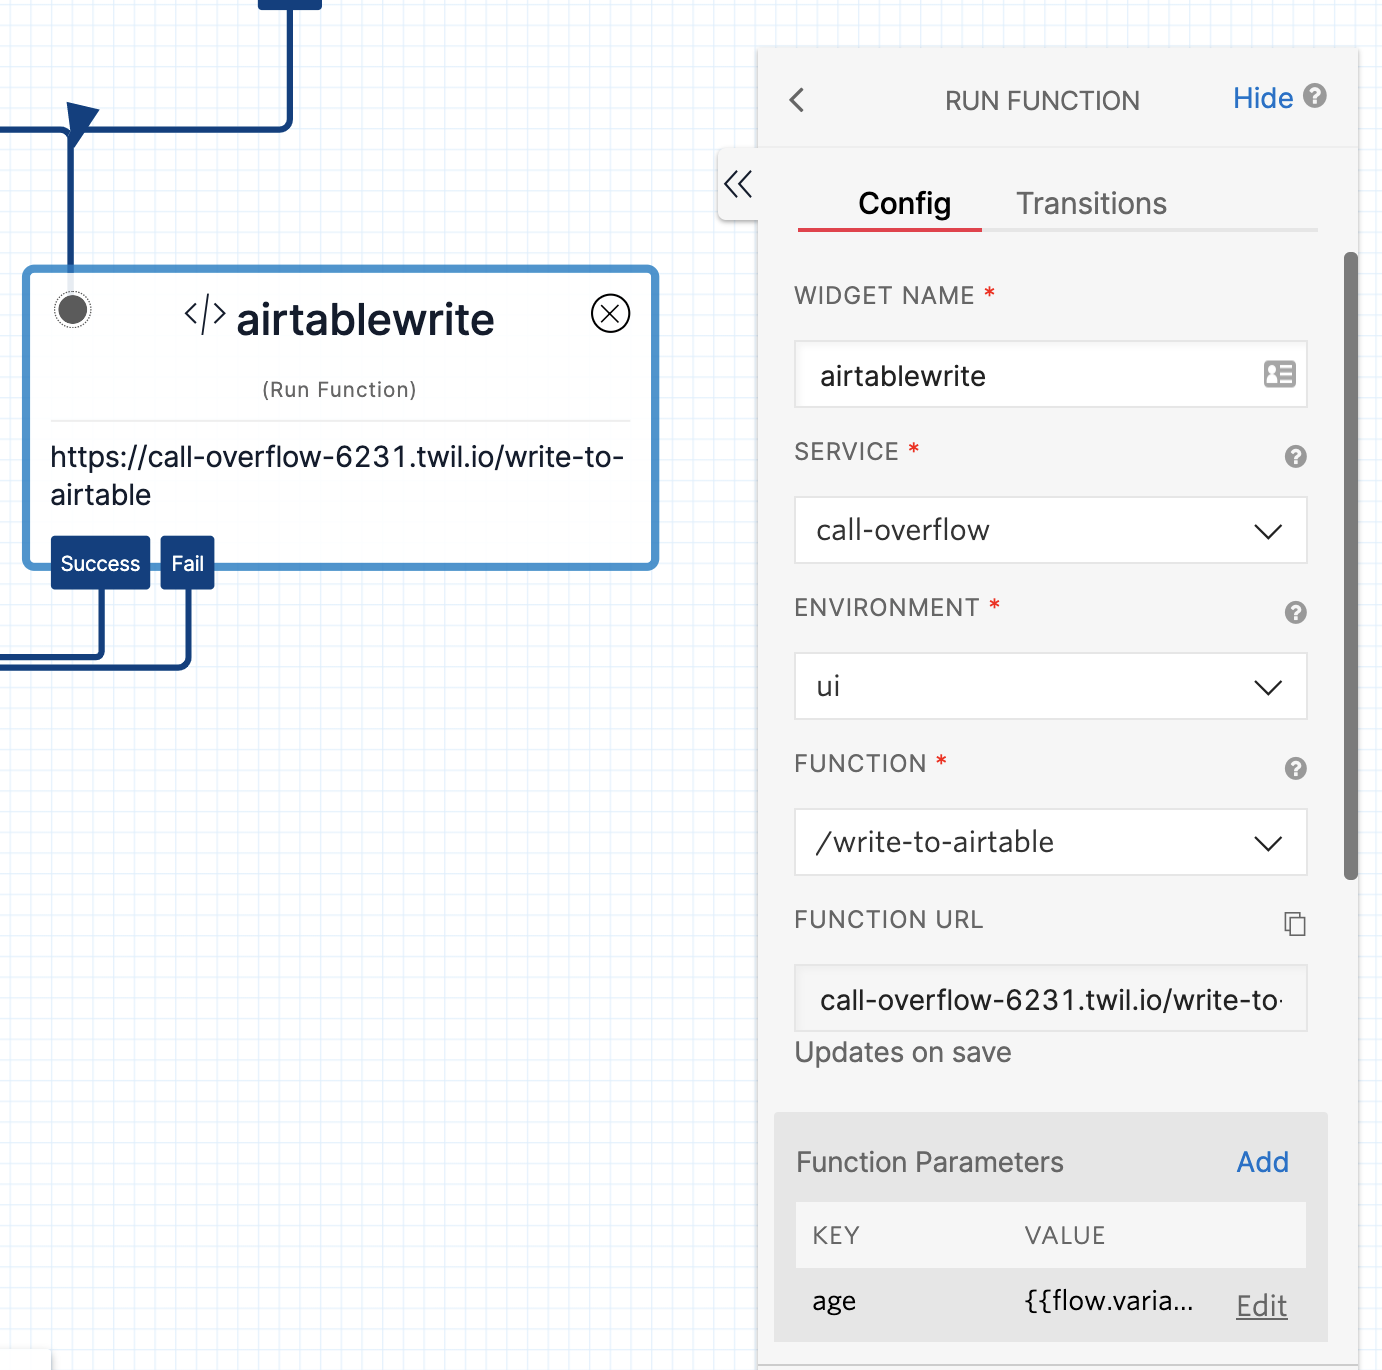Click the "Updates on save" text
This screenshot has height=1370, width=1382.
tap(903, 1052)
